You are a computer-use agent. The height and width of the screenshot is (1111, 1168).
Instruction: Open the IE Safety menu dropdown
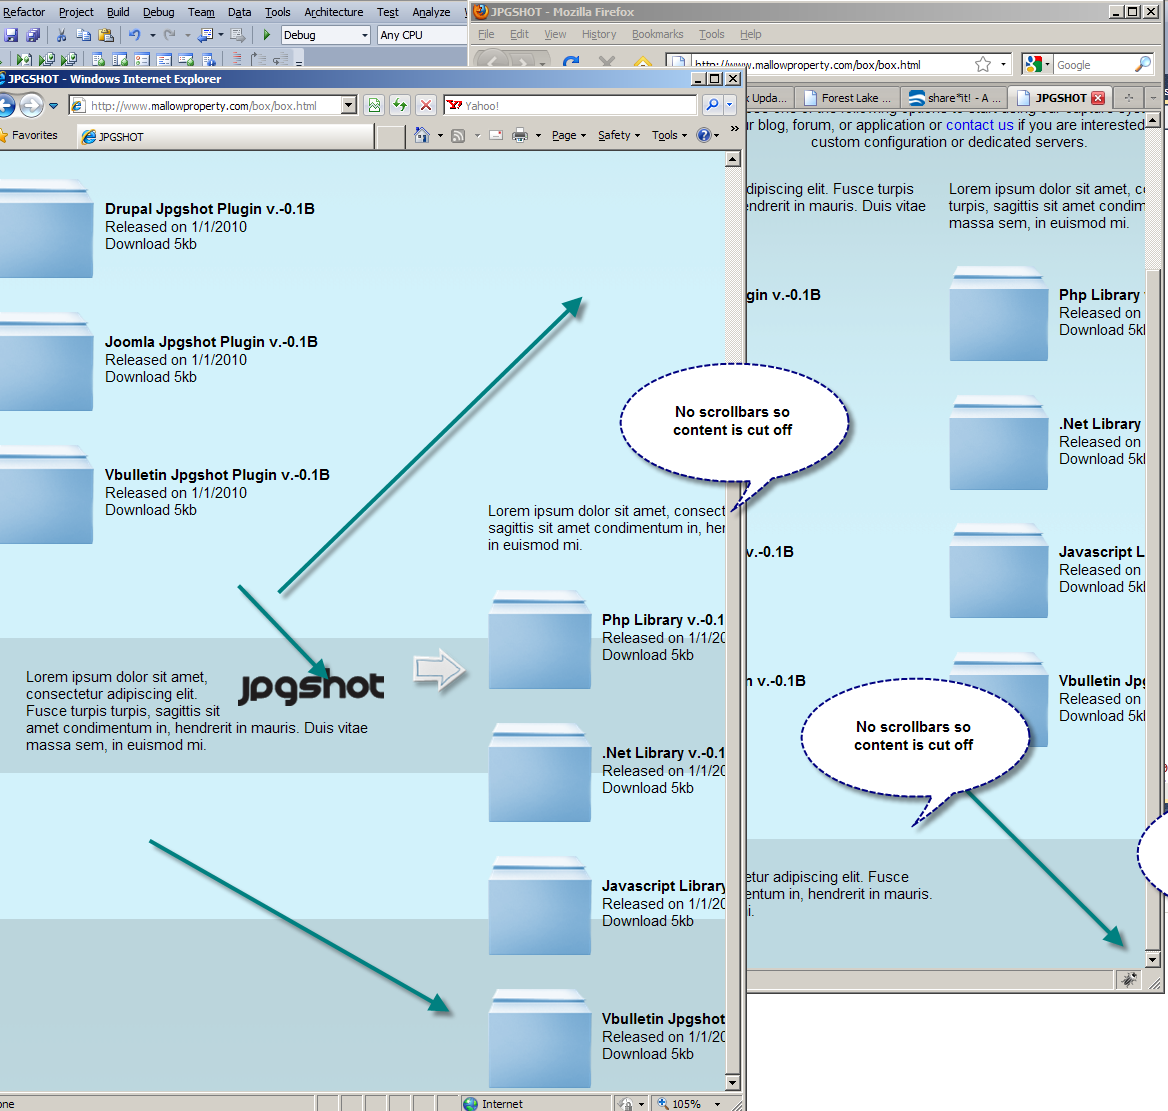[618, 136]
